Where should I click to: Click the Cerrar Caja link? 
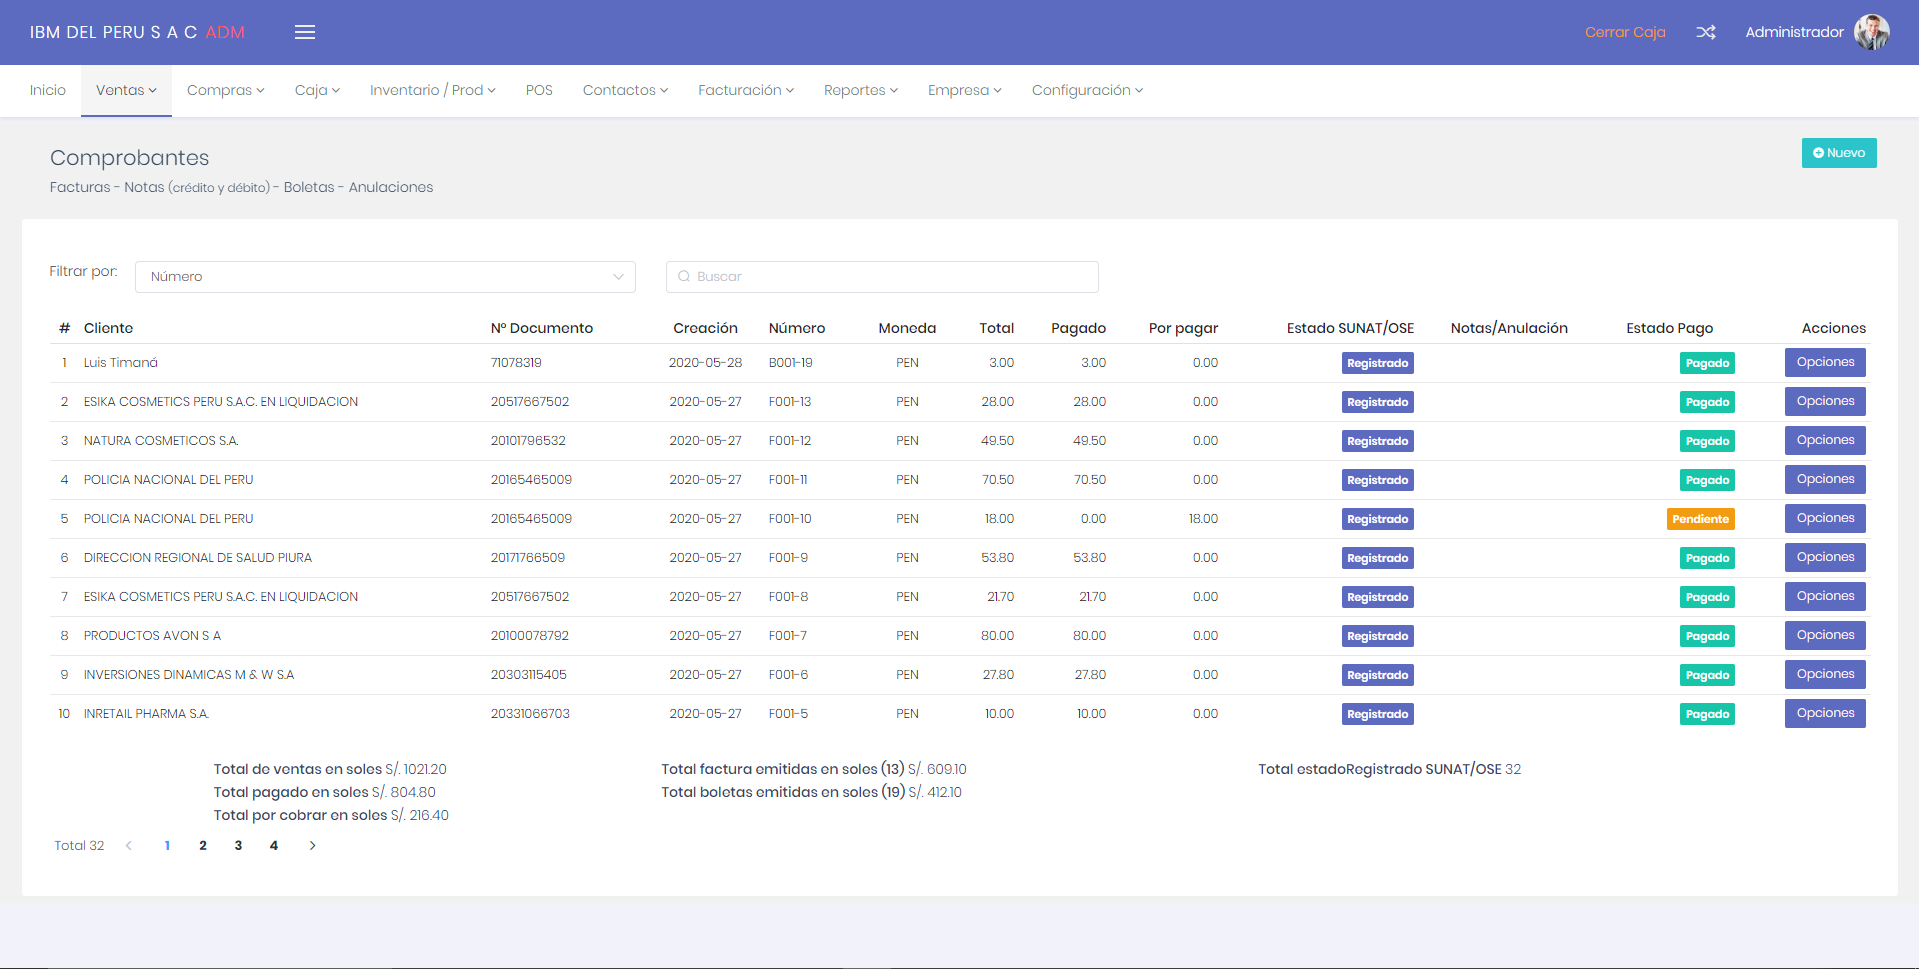[1625, 32]
